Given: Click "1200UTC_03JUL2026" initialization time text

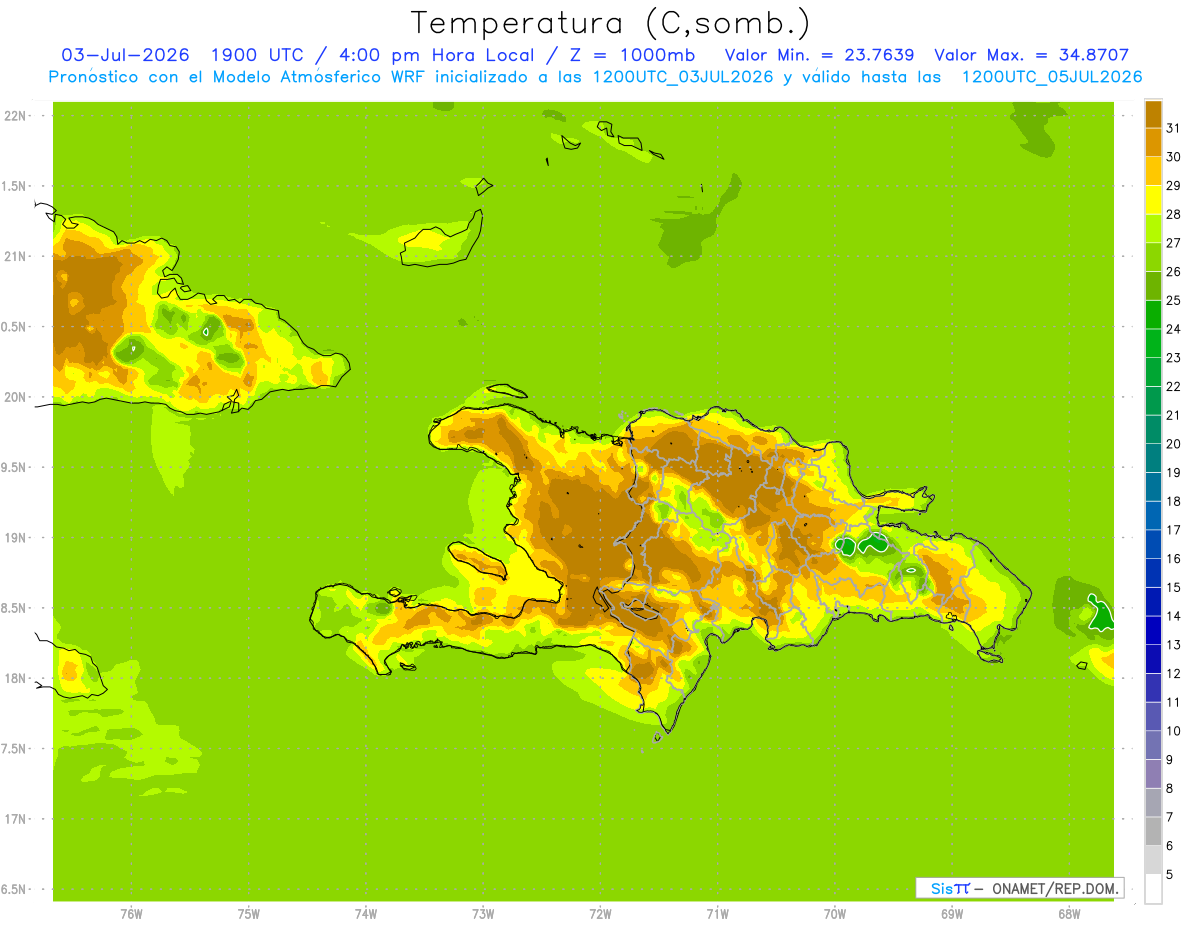Looking at the screenshot, I should (x=683, y=77).
